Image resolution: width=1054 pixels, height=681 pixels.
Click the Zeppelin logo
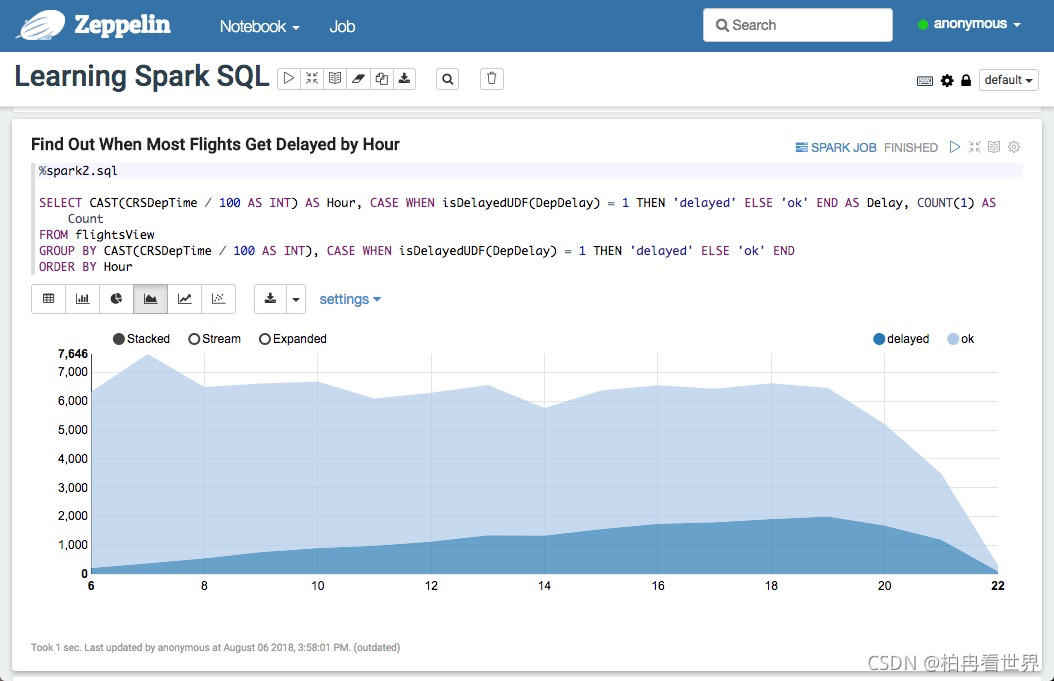click(x=94, y=26)
